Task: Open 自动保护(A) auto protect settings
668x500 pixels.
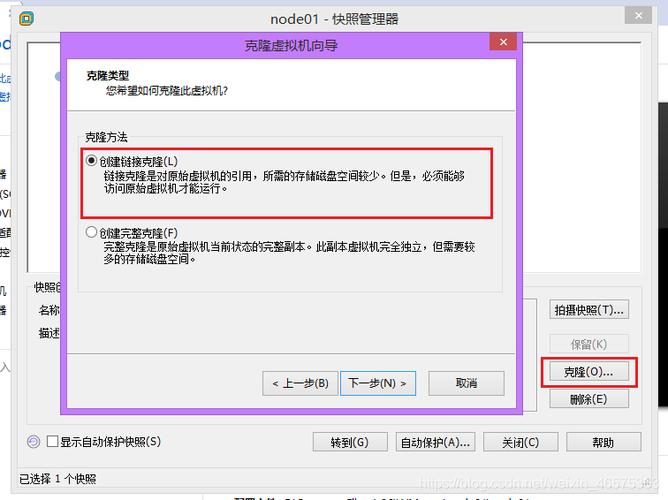Action: click(435, 443)
